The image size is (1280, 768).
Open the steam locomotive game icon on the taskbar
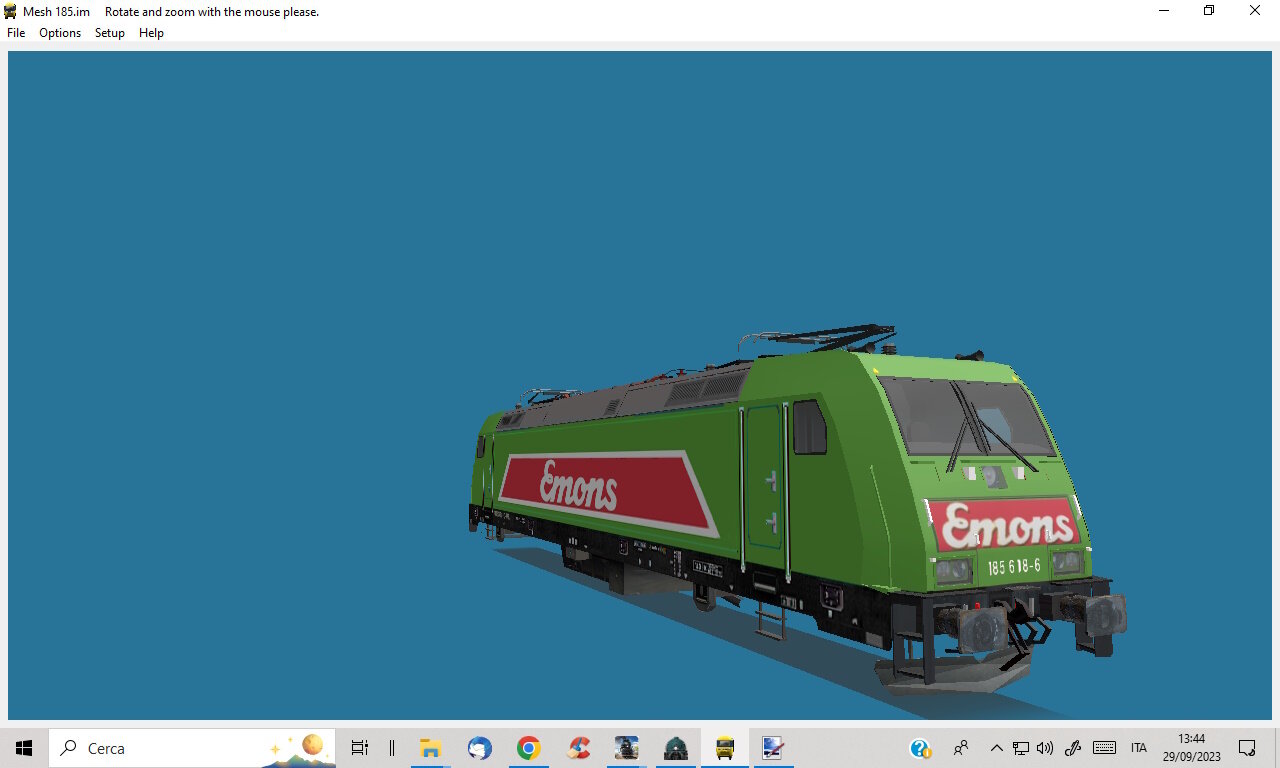(627, 748)
